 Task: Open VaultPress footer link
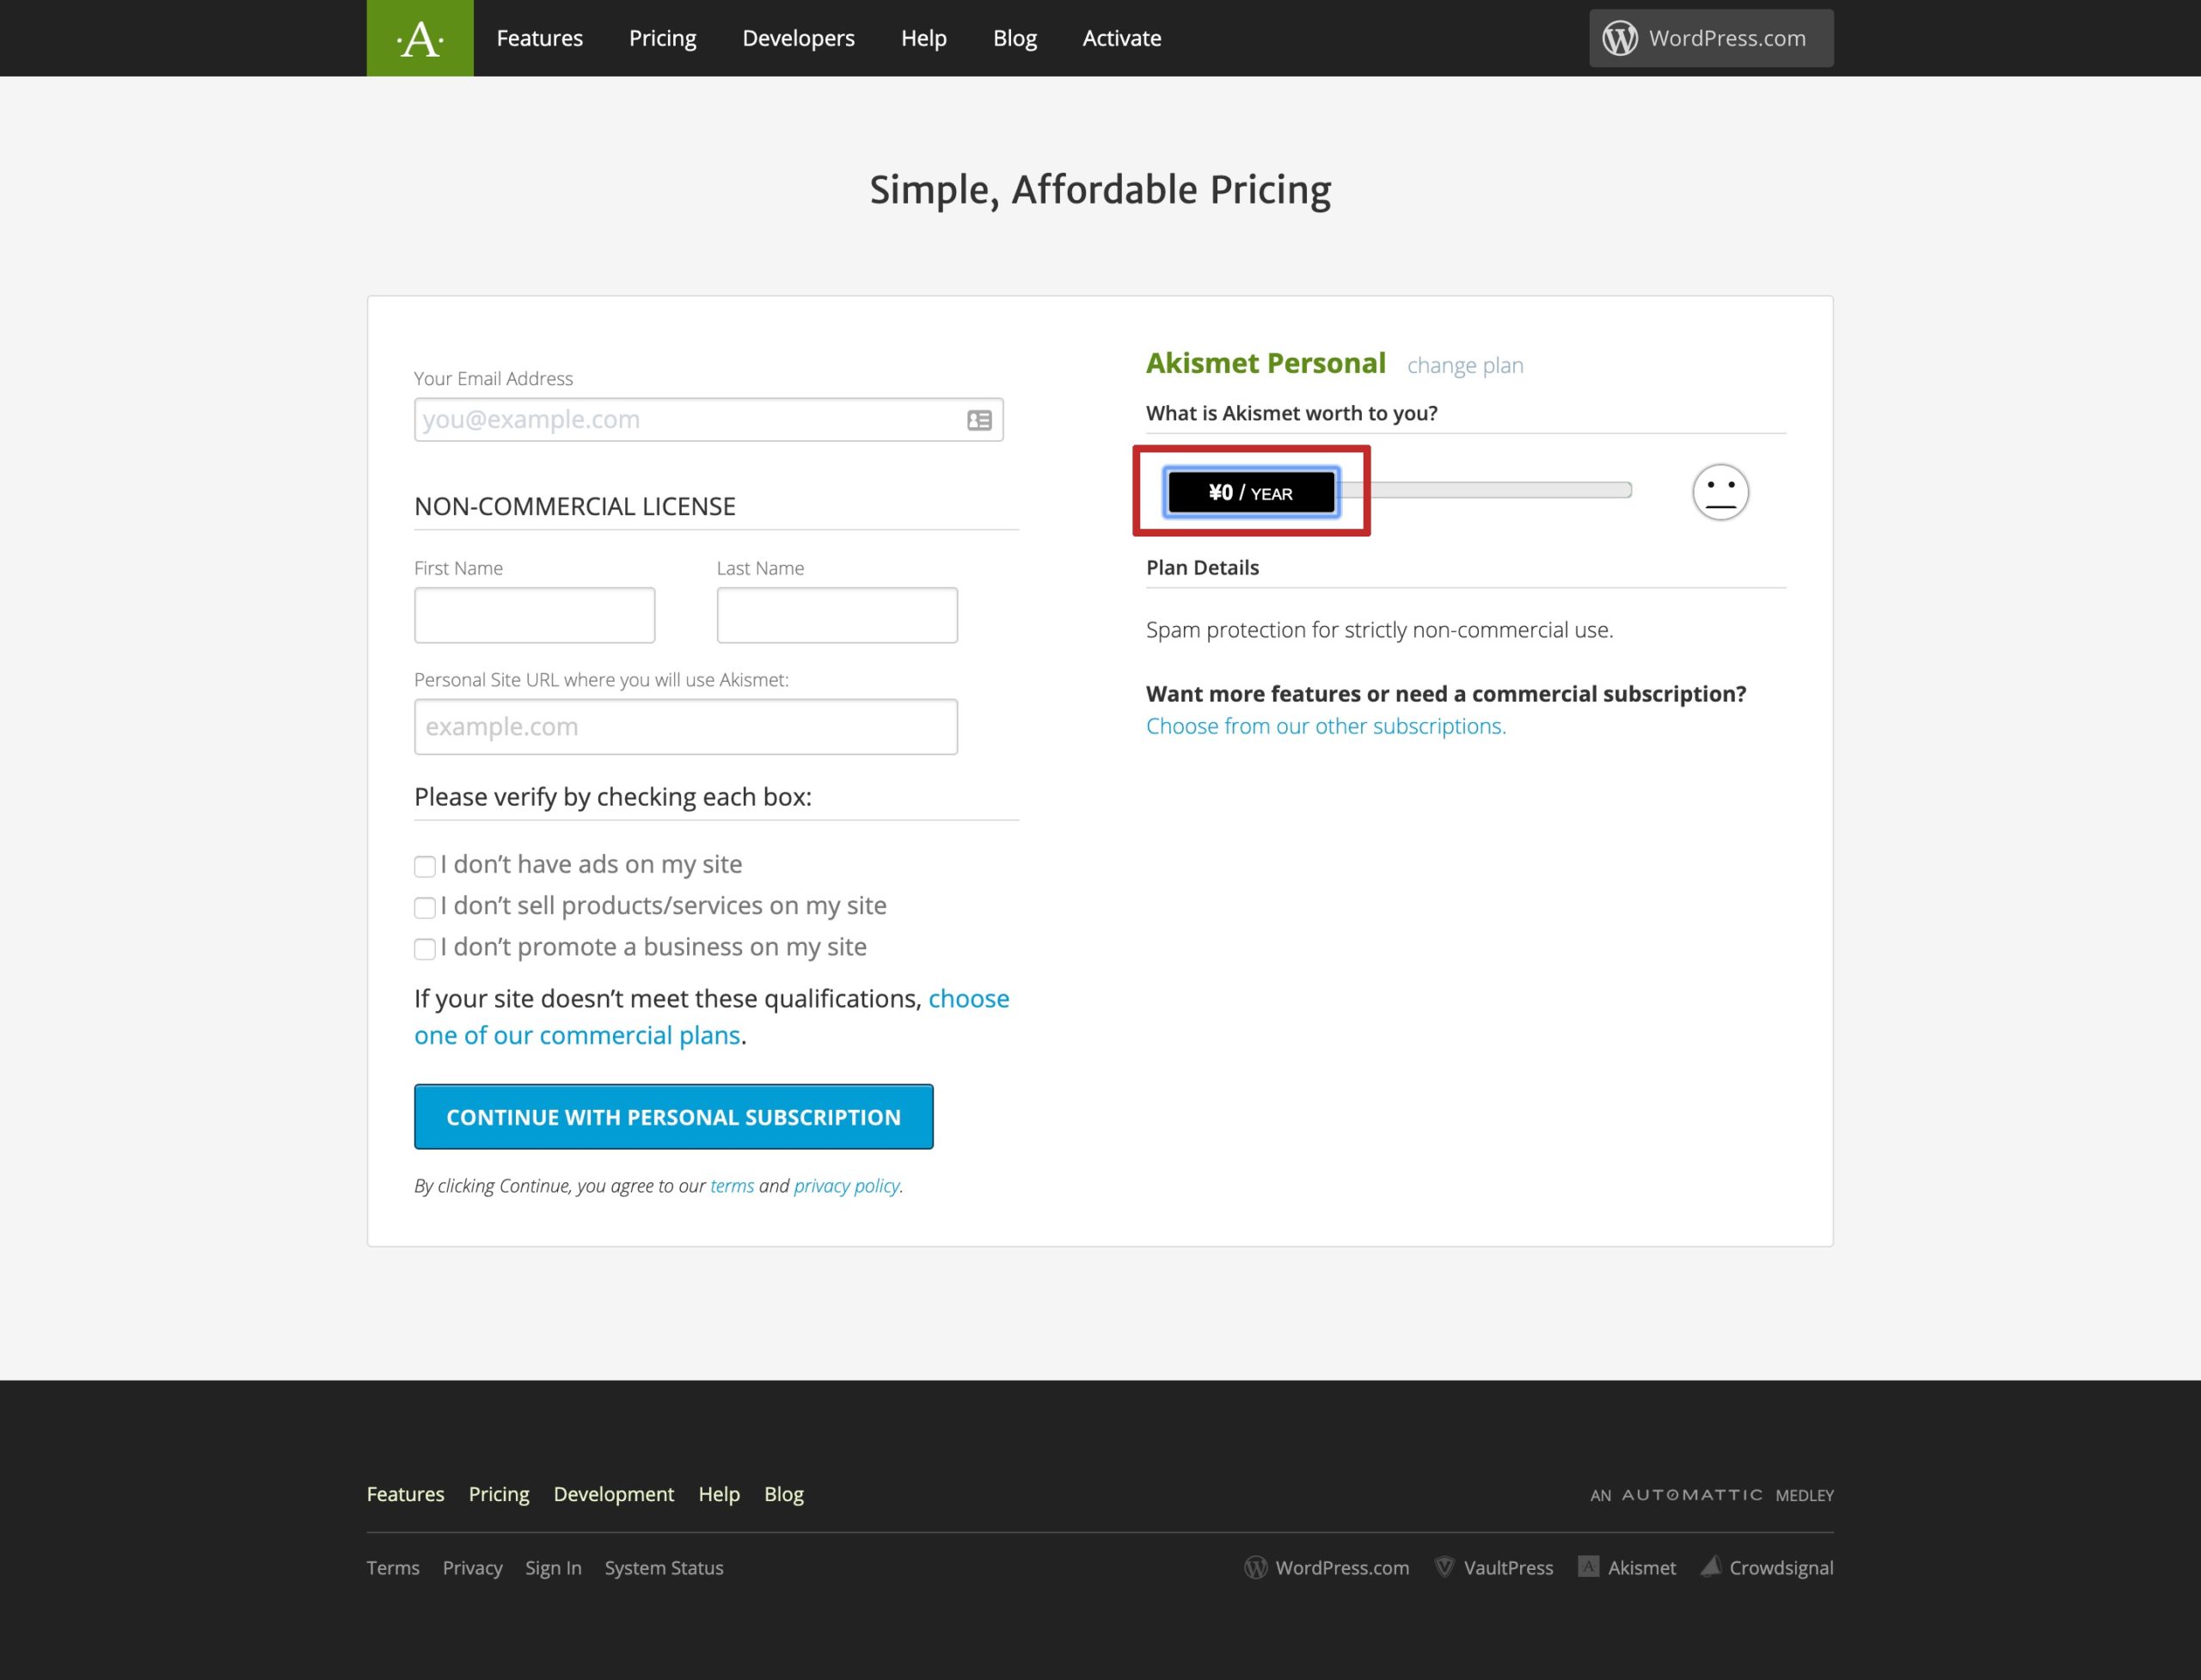click(1494, 1567)
